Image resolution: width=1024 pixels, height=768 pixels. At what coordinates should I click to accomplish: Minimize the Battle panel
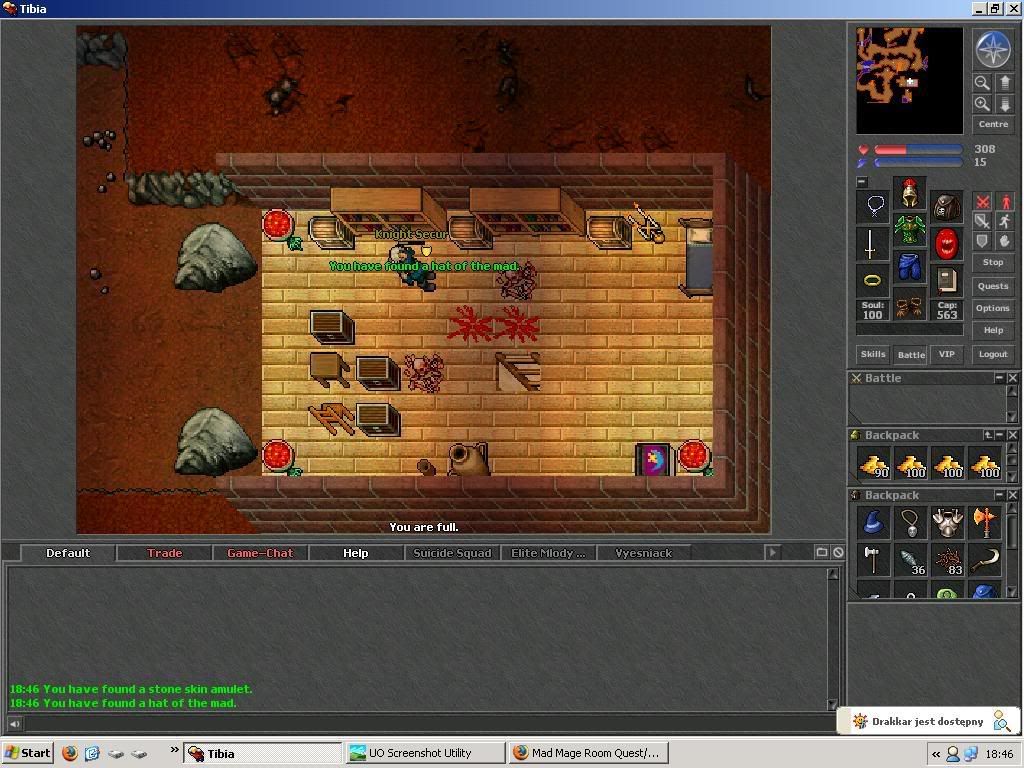999,378
